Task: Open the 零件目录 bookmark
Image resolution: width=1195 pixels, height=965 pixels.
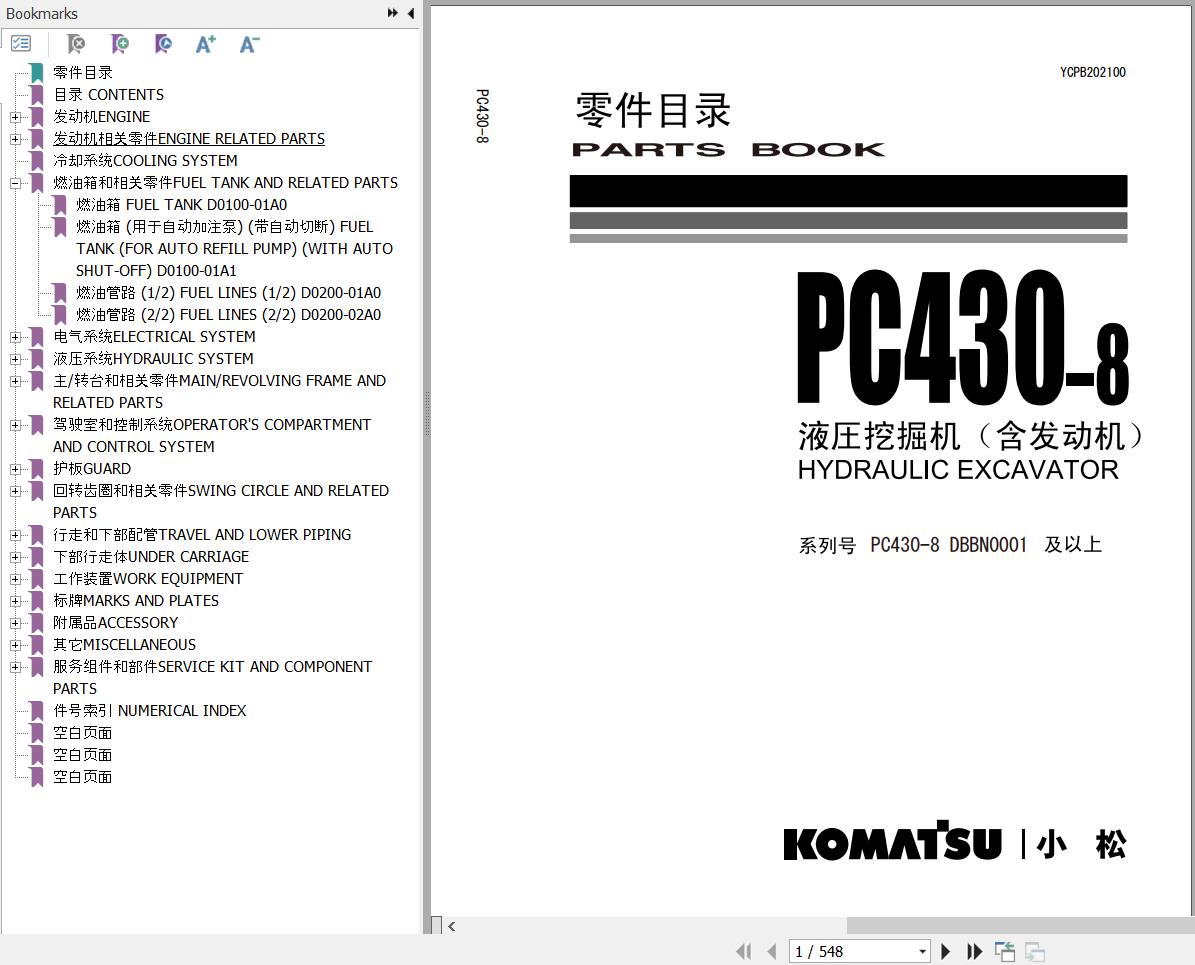Action: coord(82,72)
